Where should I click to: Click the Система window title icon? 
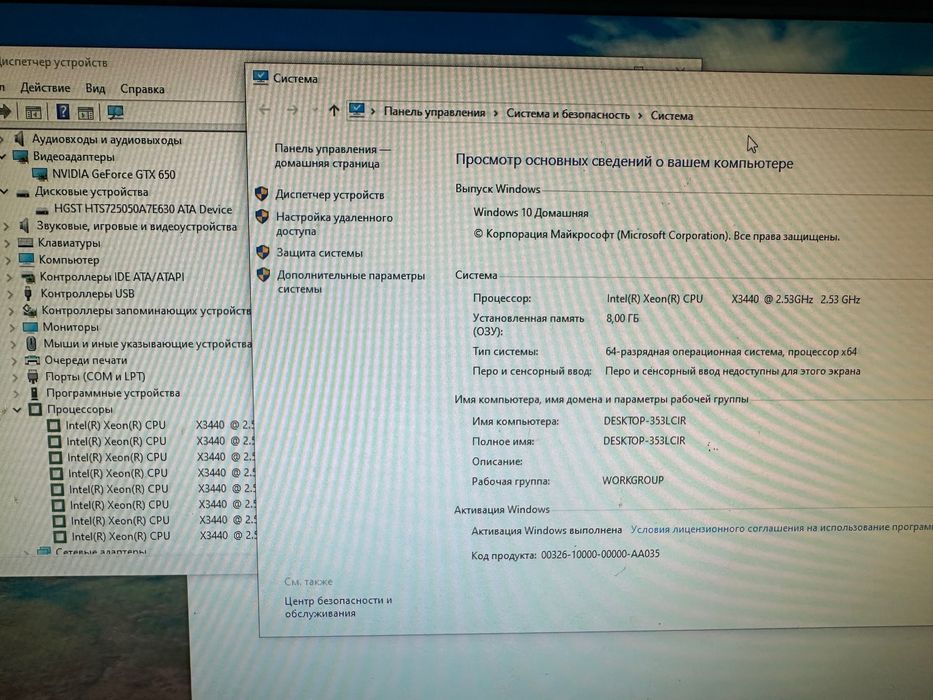[x=261, y=77]
